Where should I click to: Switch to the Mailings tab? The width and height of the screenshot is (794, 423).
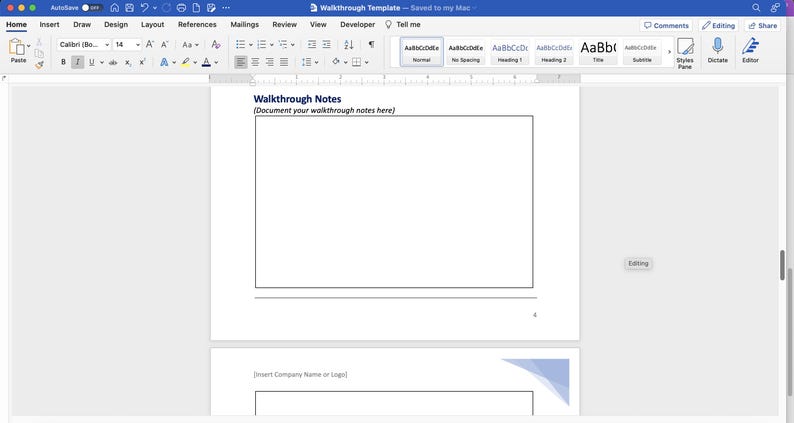click(245, 24)
